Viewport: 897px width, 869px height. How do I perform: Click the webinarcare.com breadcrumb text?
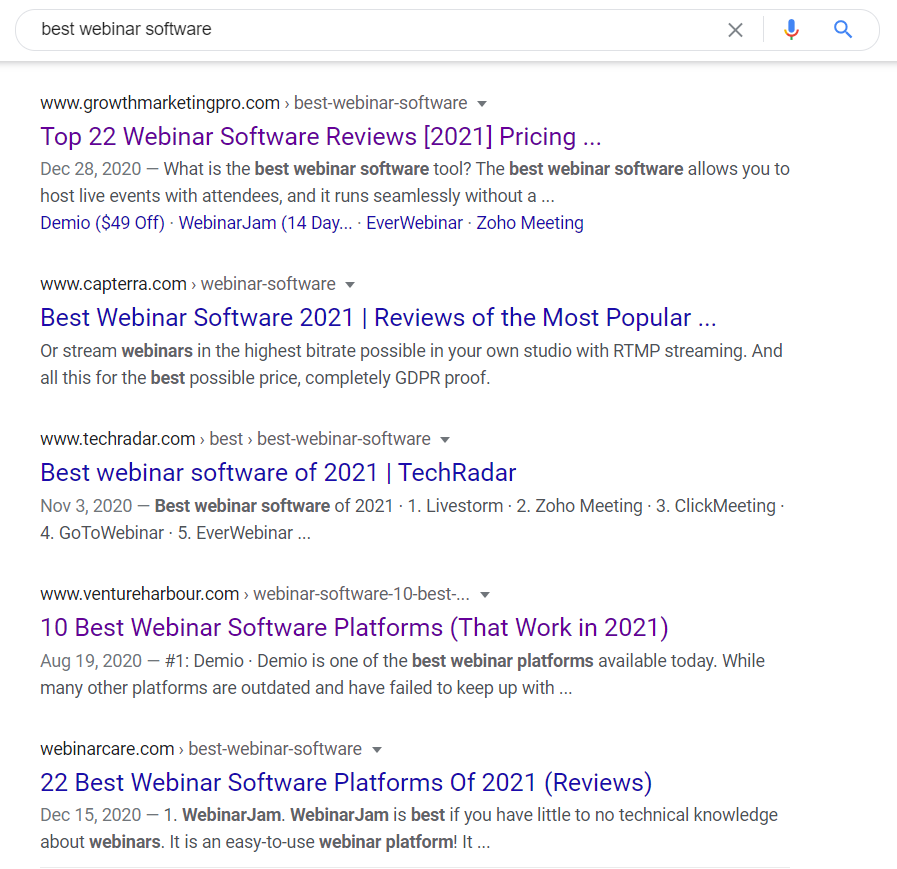[x=107, y=749]
